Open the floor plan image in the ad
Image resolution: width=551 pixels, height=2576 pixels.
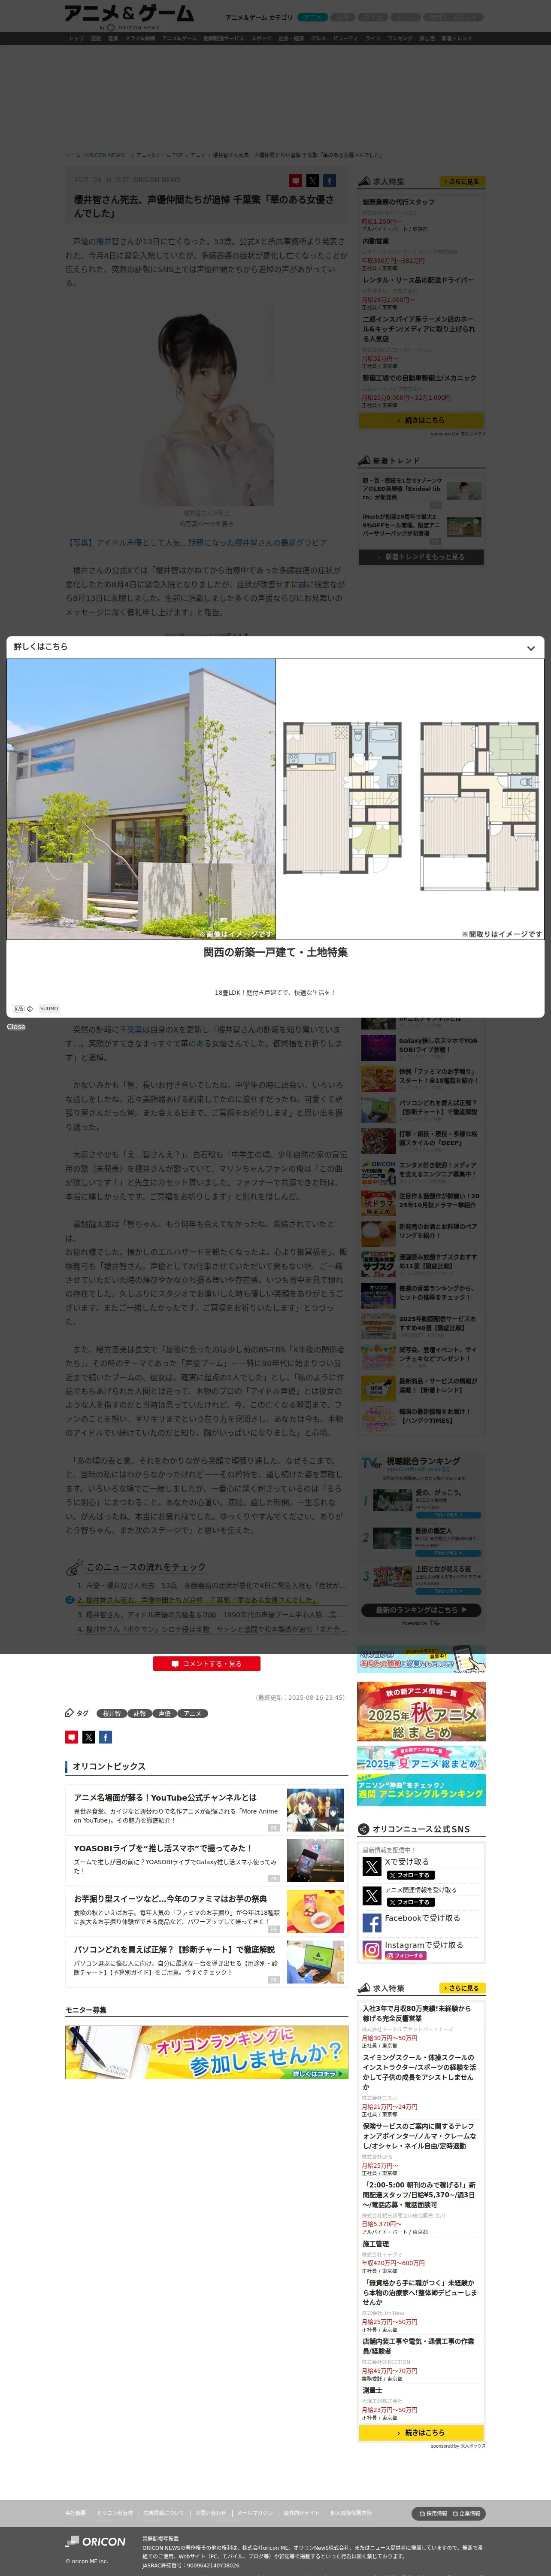pyautogui.click(x=410, y=798)
